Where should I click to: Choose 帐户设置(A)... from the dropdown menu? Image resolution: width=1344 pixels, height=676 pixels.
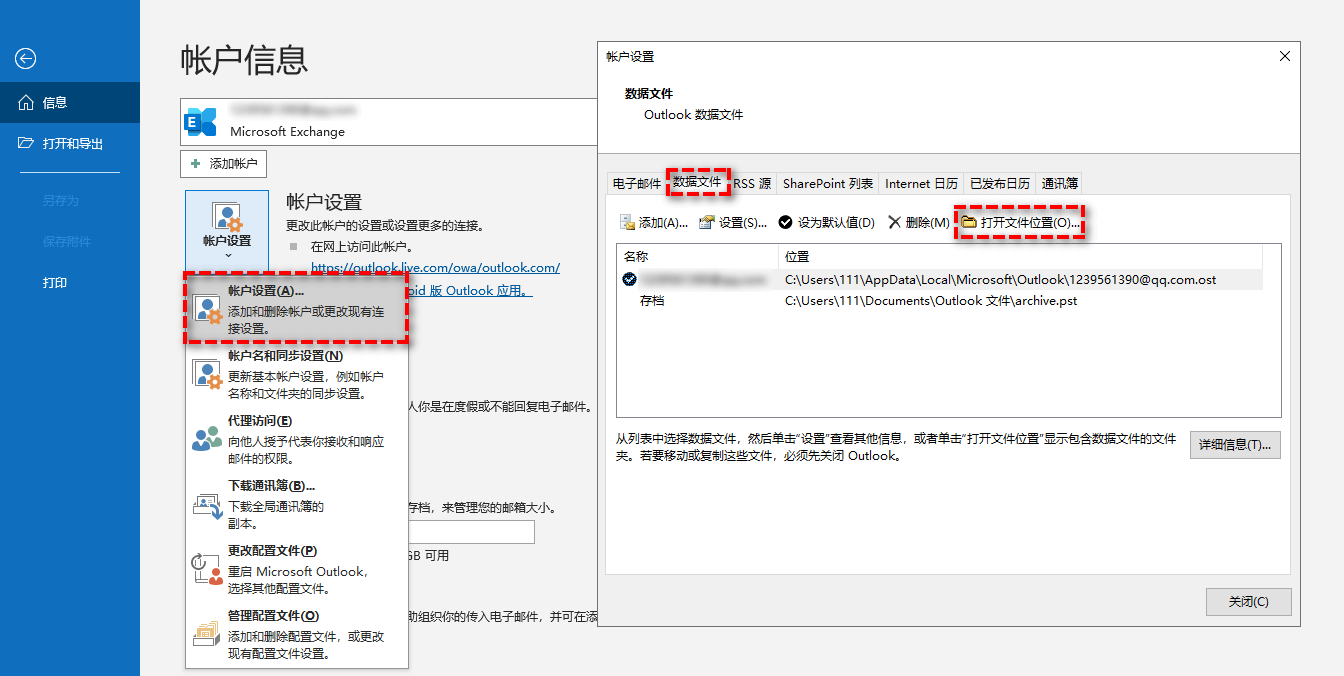[x=297, y=309]
